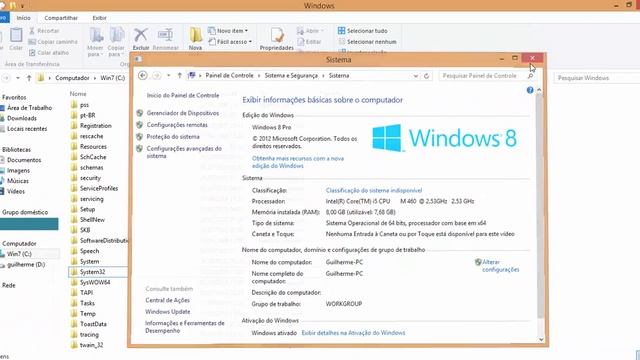640x360 pixels.
Task: Click Sistema e Segurança in breadcrumb
Action: click(x=291, y=76)
